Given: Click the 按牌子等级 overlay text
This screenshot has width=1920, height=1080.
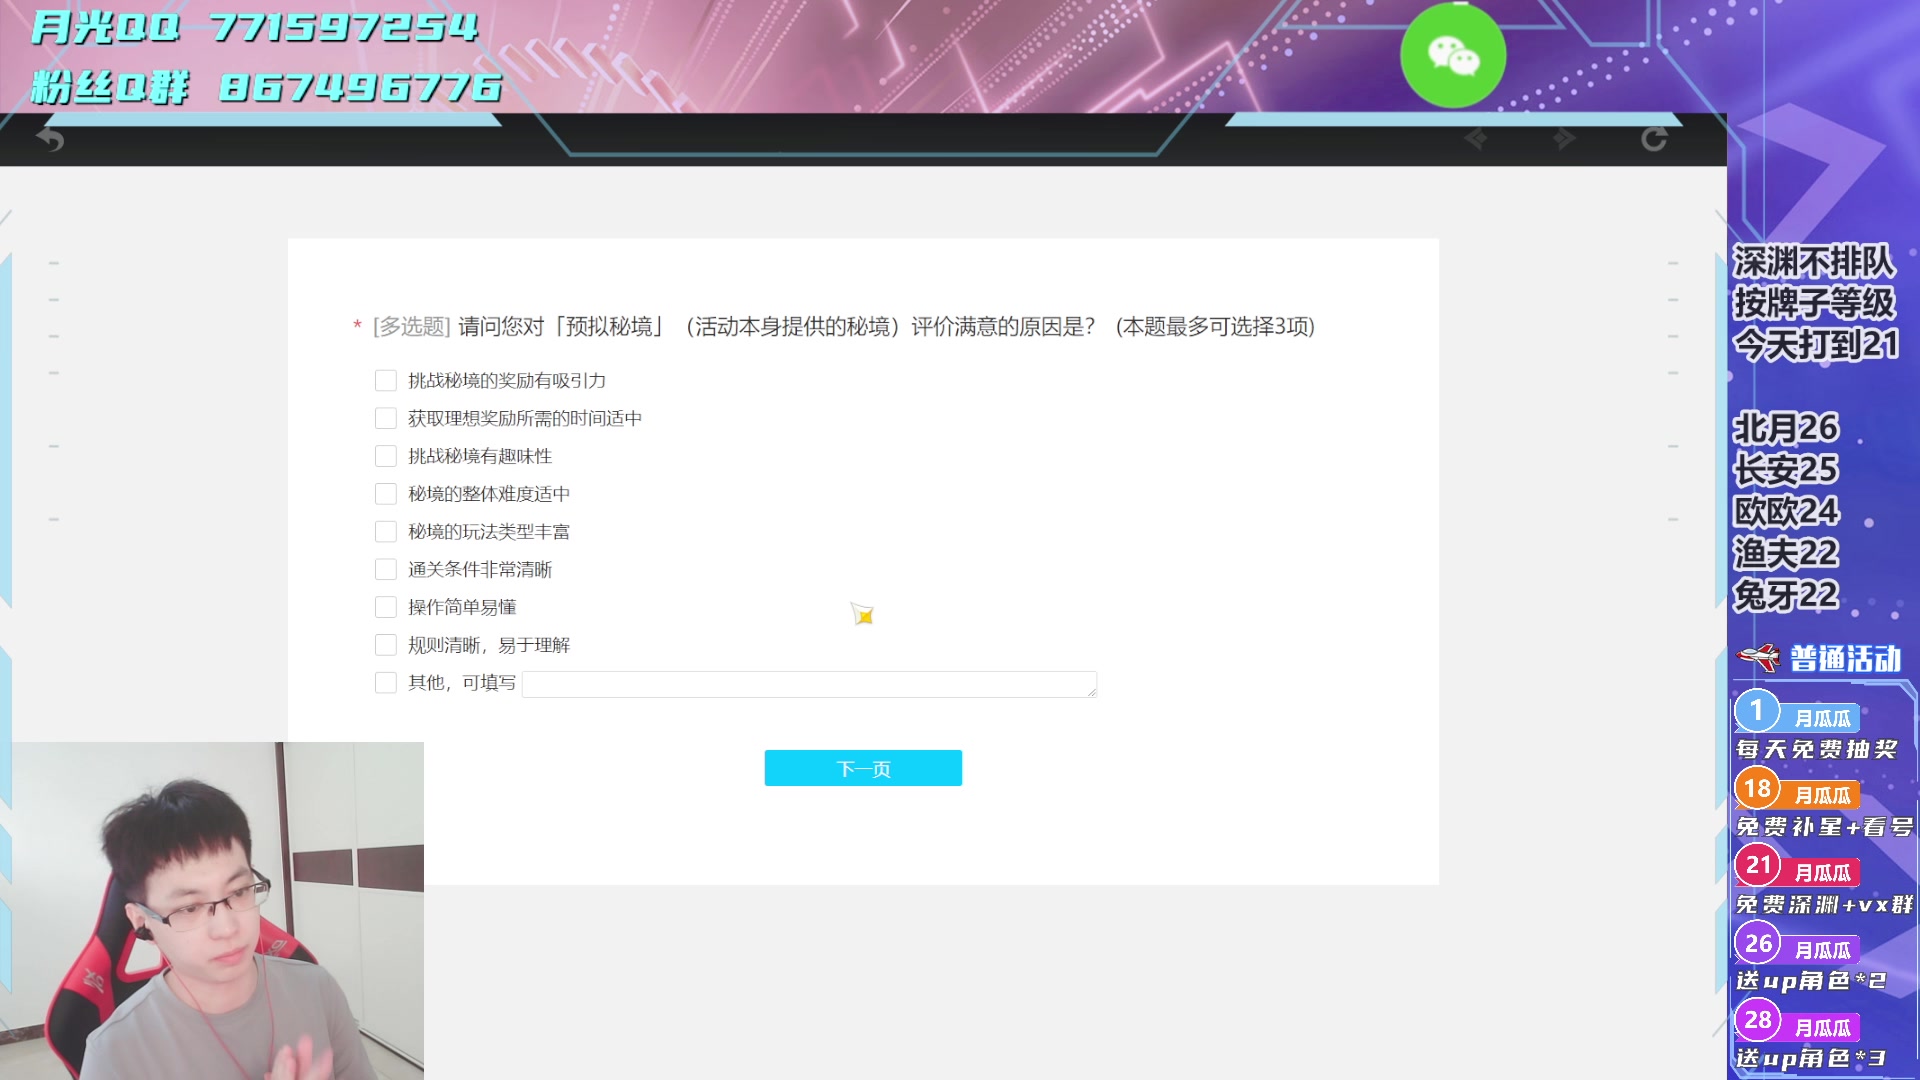Looking at the screenshot, I should [x=1814, y=303].
